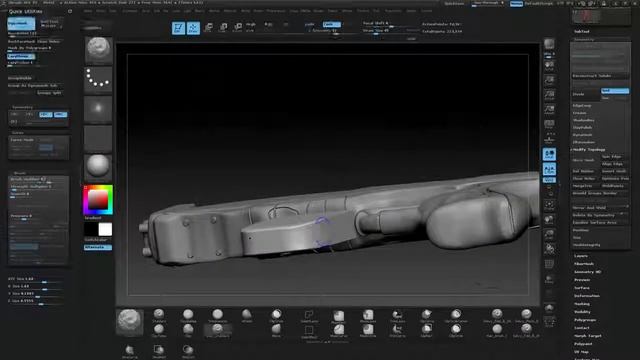Click the large highlighted DynaMesh button in Quick Utilities

coord(21,24)
